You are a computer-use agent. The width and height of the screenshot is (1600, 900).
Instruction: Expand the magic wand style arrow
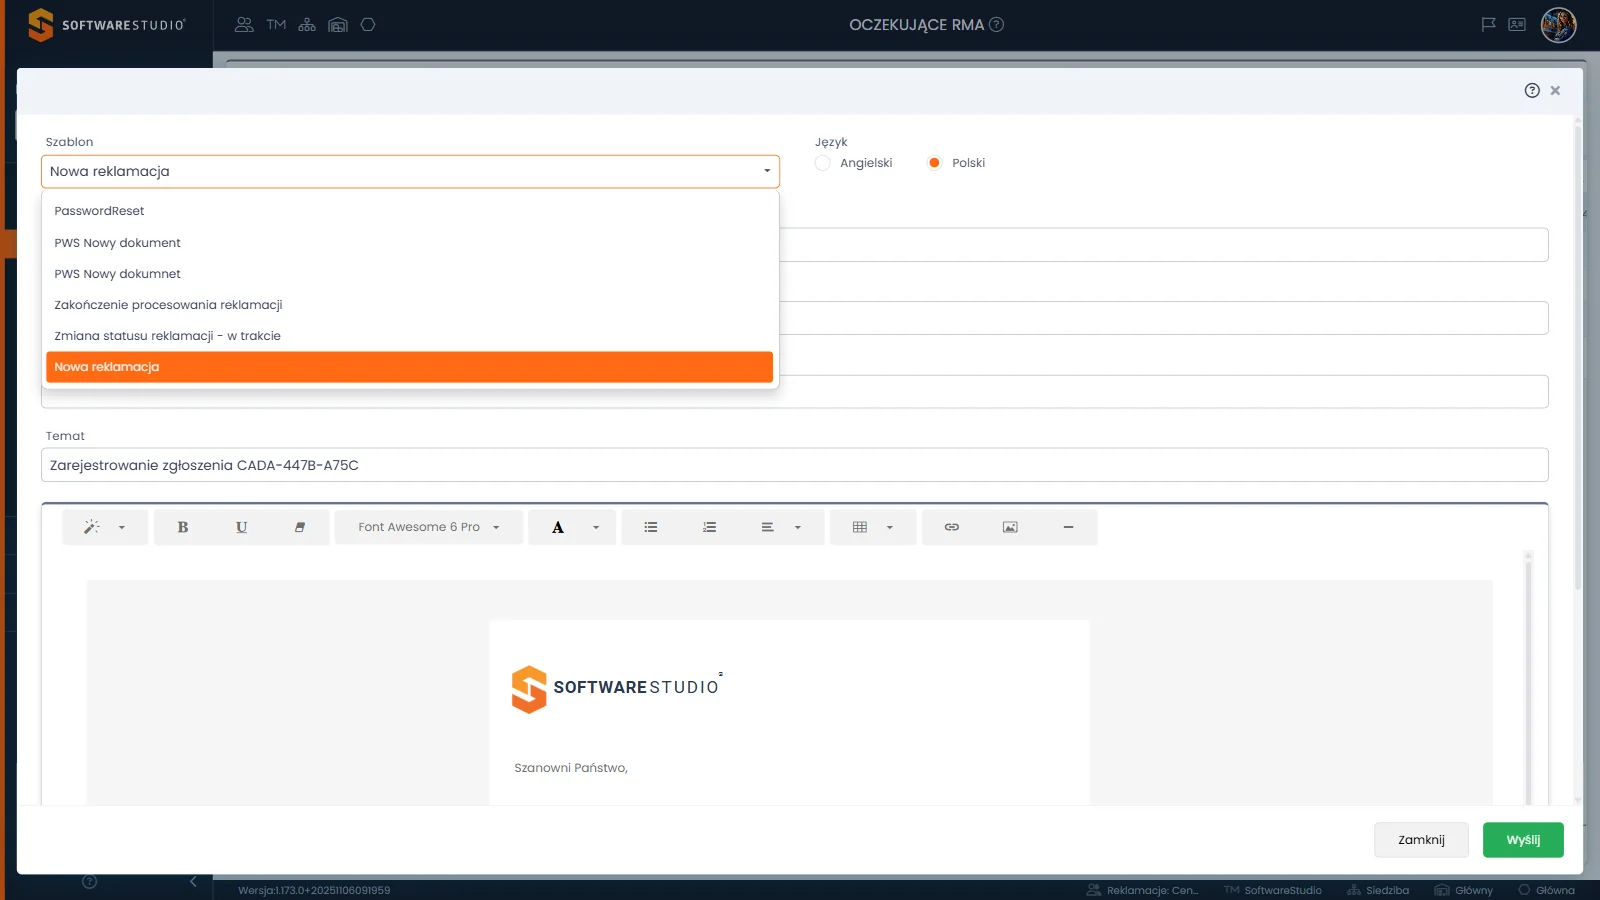click(122, 527)
